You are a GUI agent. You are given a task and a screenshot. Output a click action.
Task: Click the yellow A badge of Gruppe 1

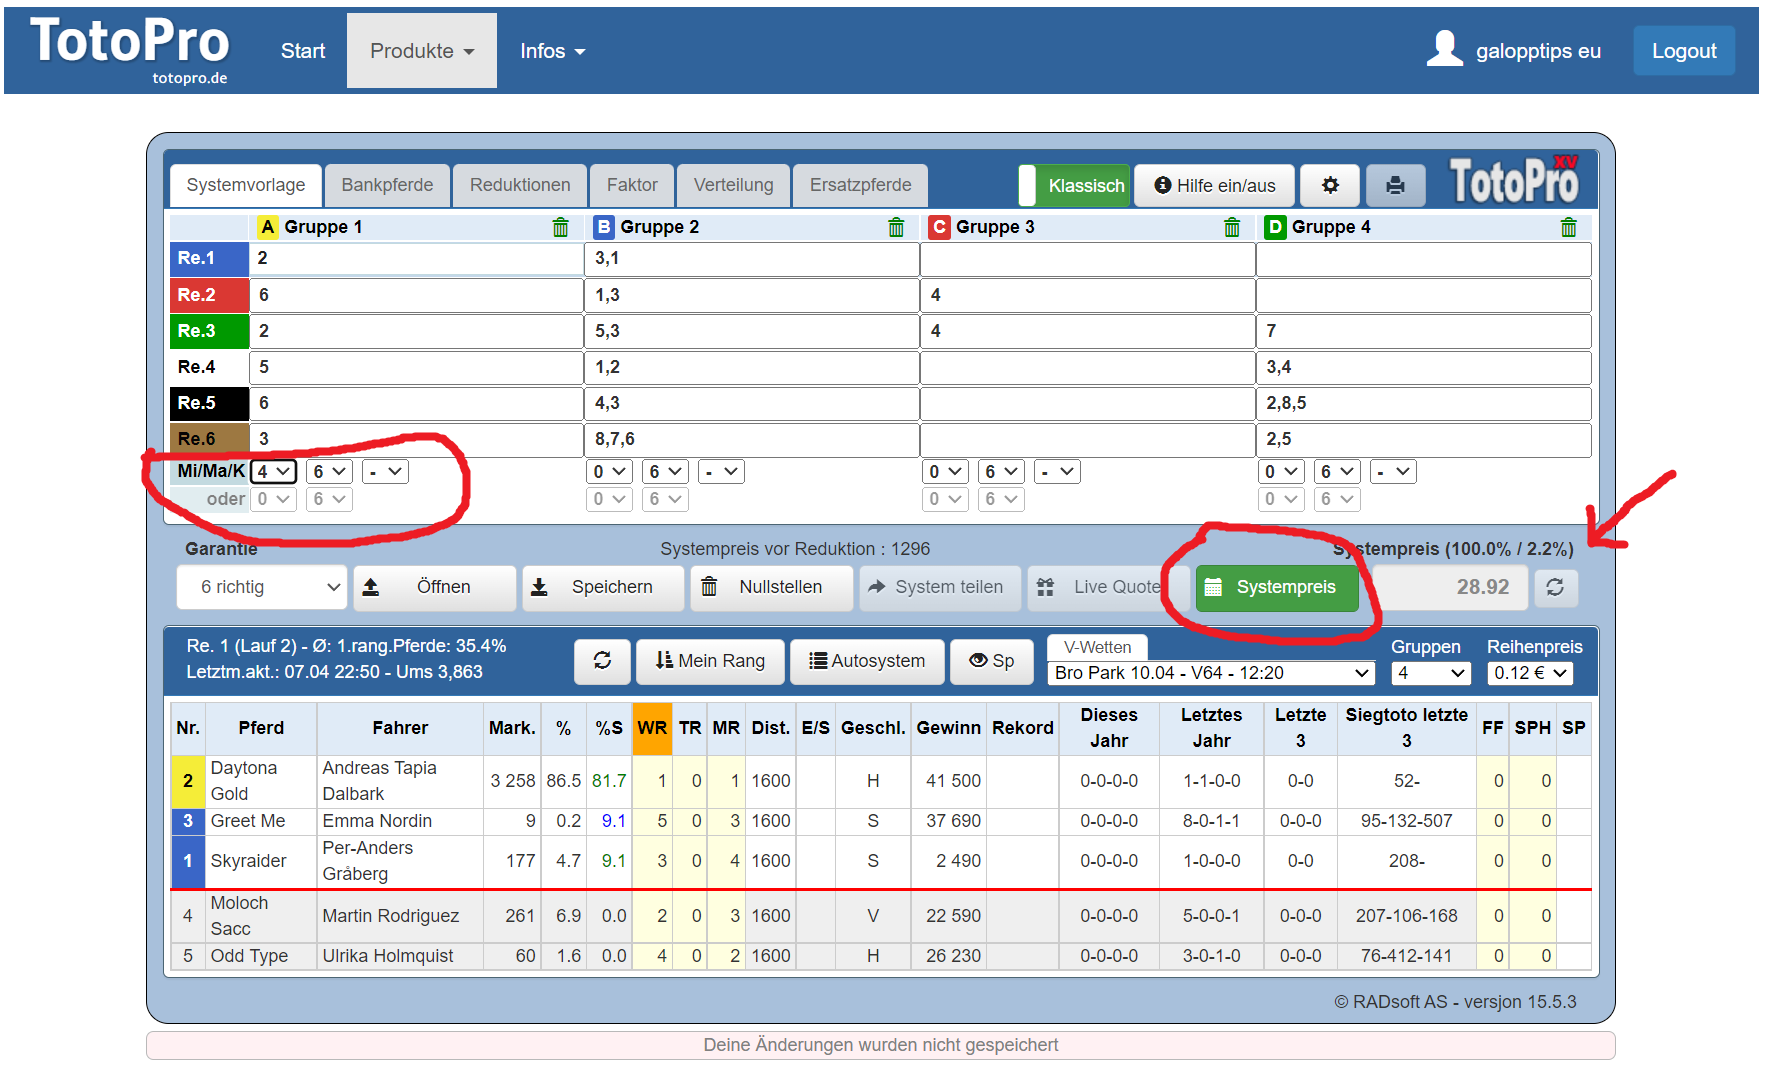pyautogui.click(x=267, y=227)
